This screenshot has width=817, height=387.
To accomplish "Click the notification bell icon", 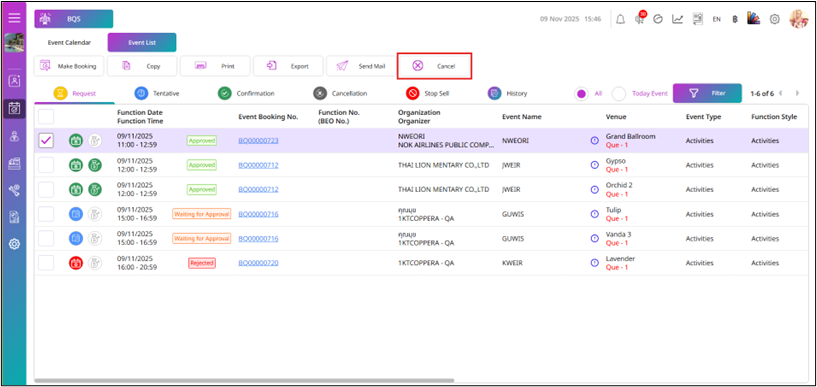I will pyautogui.click(x=620, y=19).
